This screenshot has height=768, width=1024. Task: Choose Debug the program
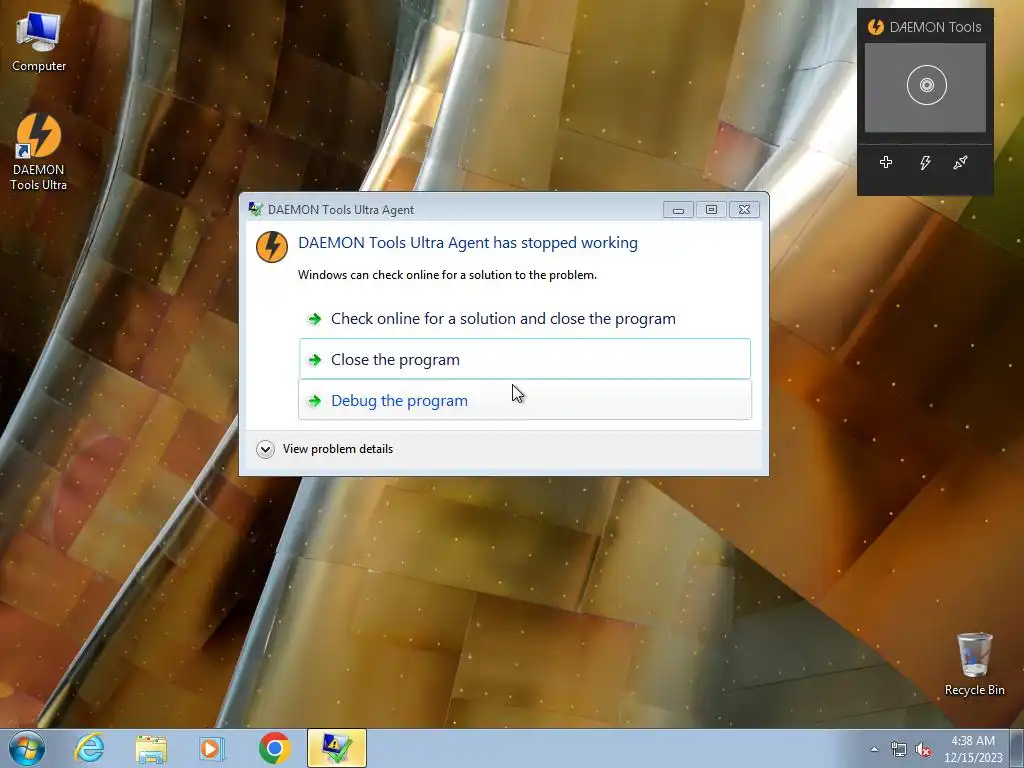point(525,400)
